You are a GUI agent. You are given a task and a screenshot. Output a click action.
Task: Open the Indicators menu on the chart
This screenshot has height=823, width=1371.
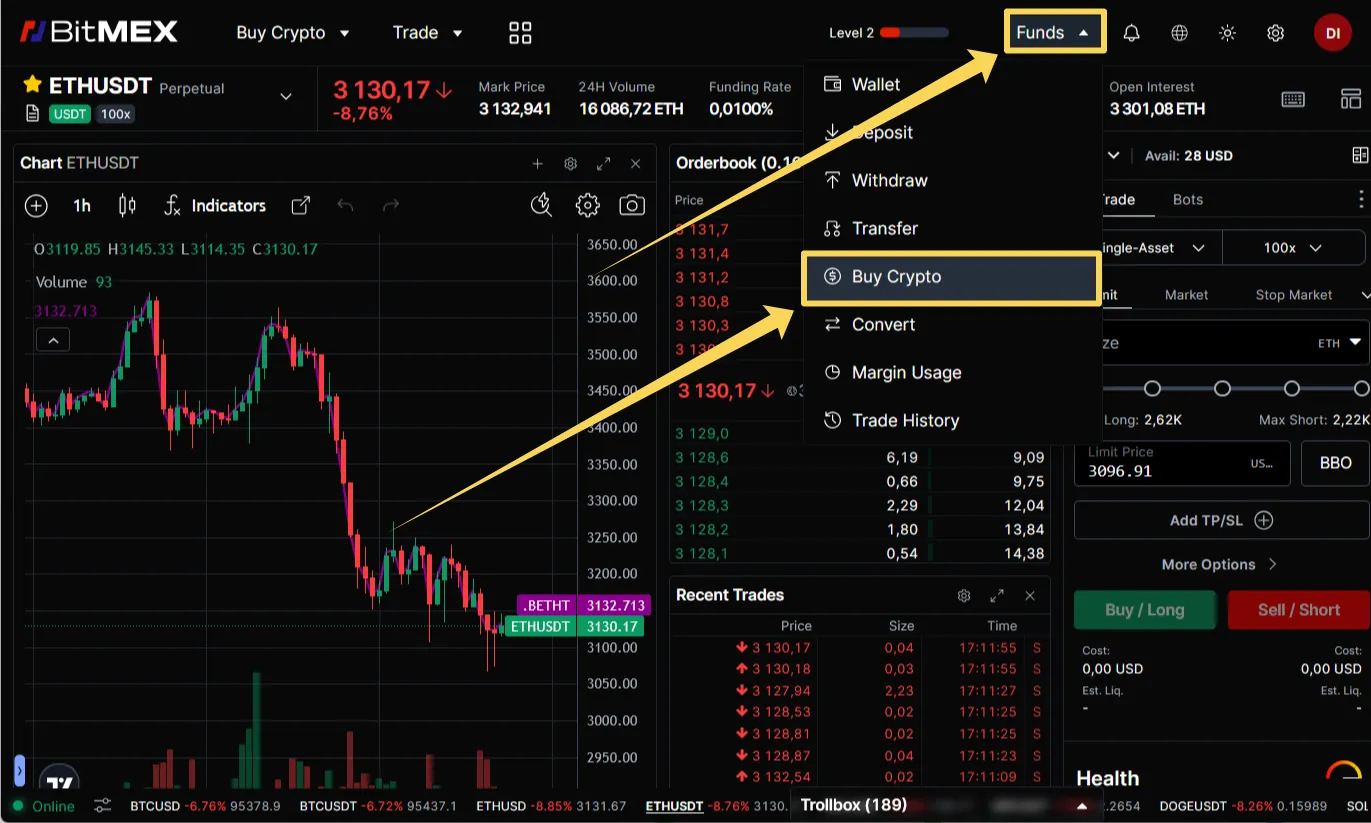pyautogui.click(x=228, y=205)
